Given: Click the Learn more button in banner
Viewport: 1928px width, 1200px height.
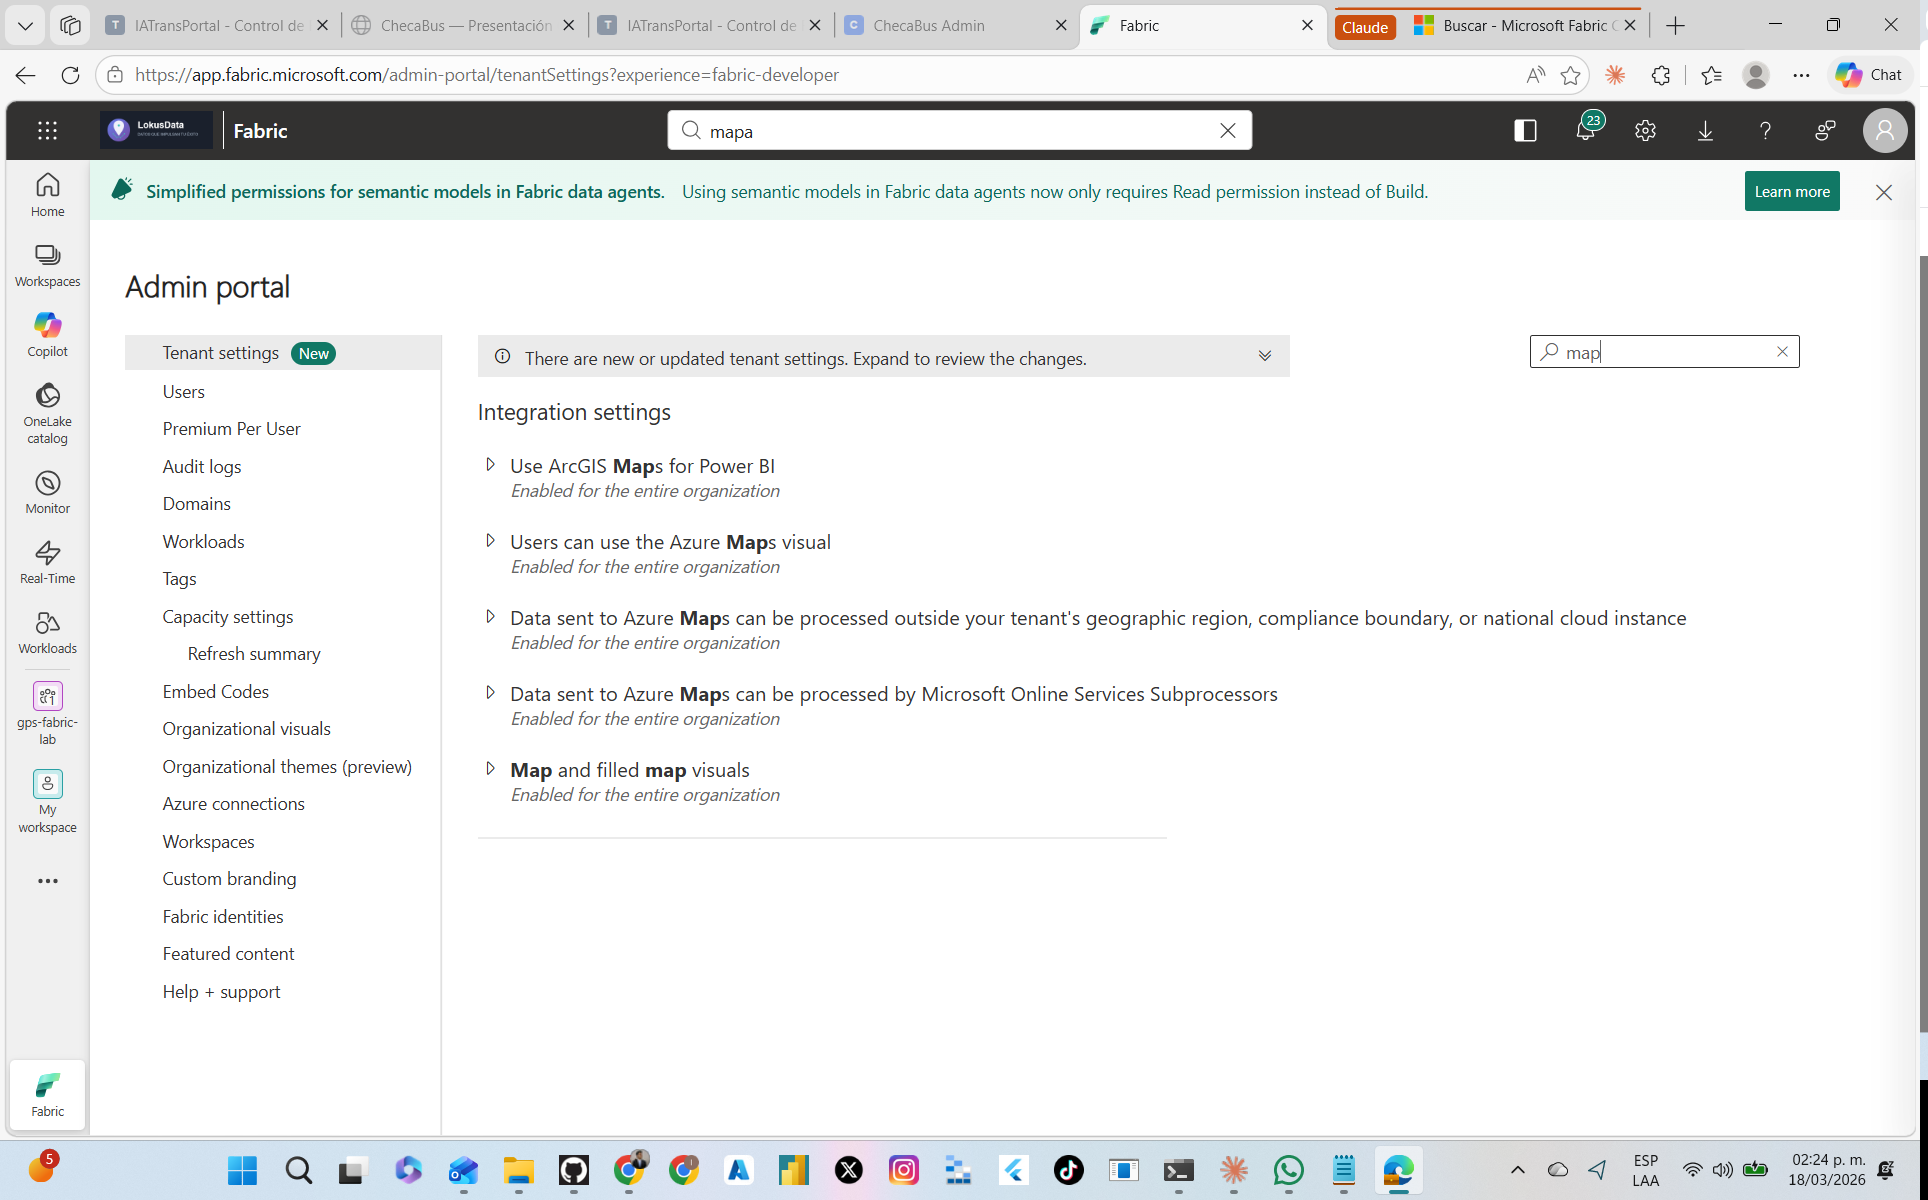Looking at the screenshot, I should 1792,191.
